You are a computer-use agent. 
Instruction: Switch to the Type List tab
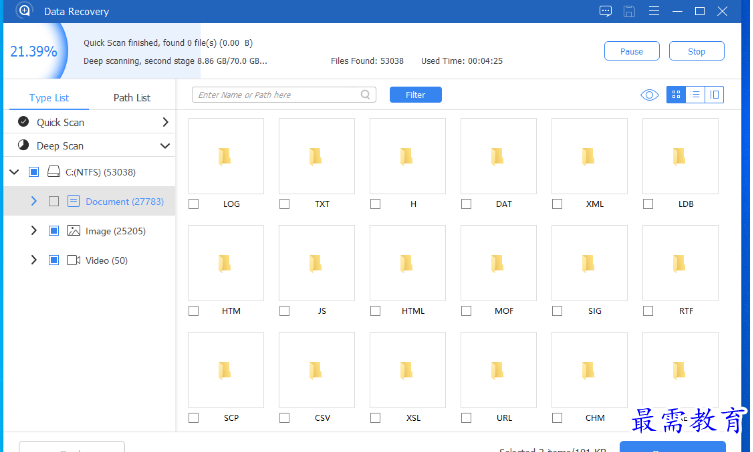49,98
